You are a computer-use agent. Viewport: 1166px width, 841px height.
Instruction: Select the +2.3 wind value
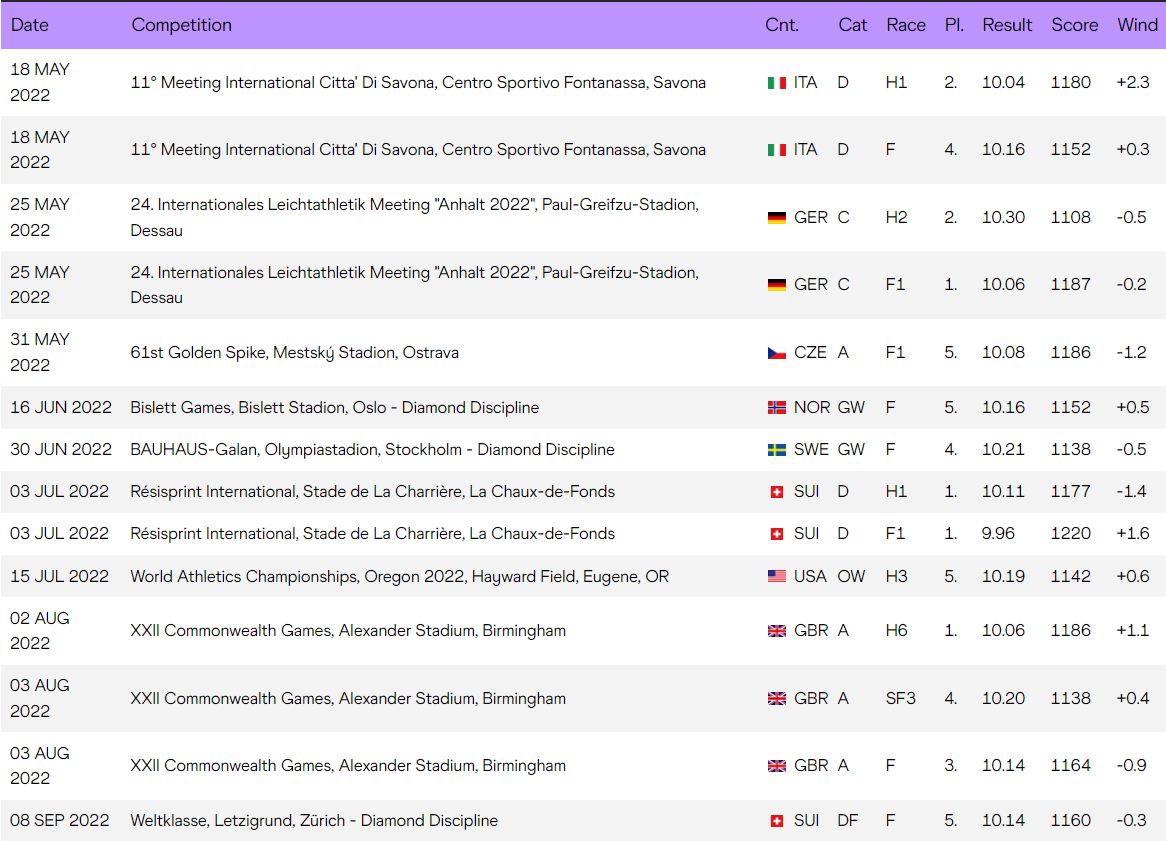coord(1133,83)
